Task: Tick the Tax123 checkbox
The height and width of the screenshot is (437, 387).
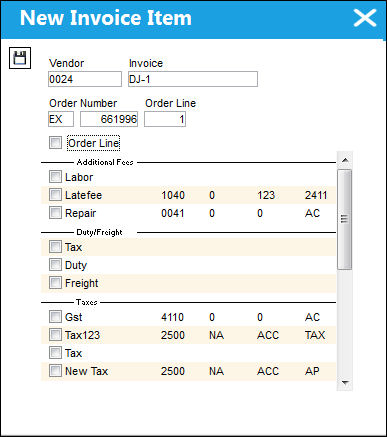Action: 55,335
